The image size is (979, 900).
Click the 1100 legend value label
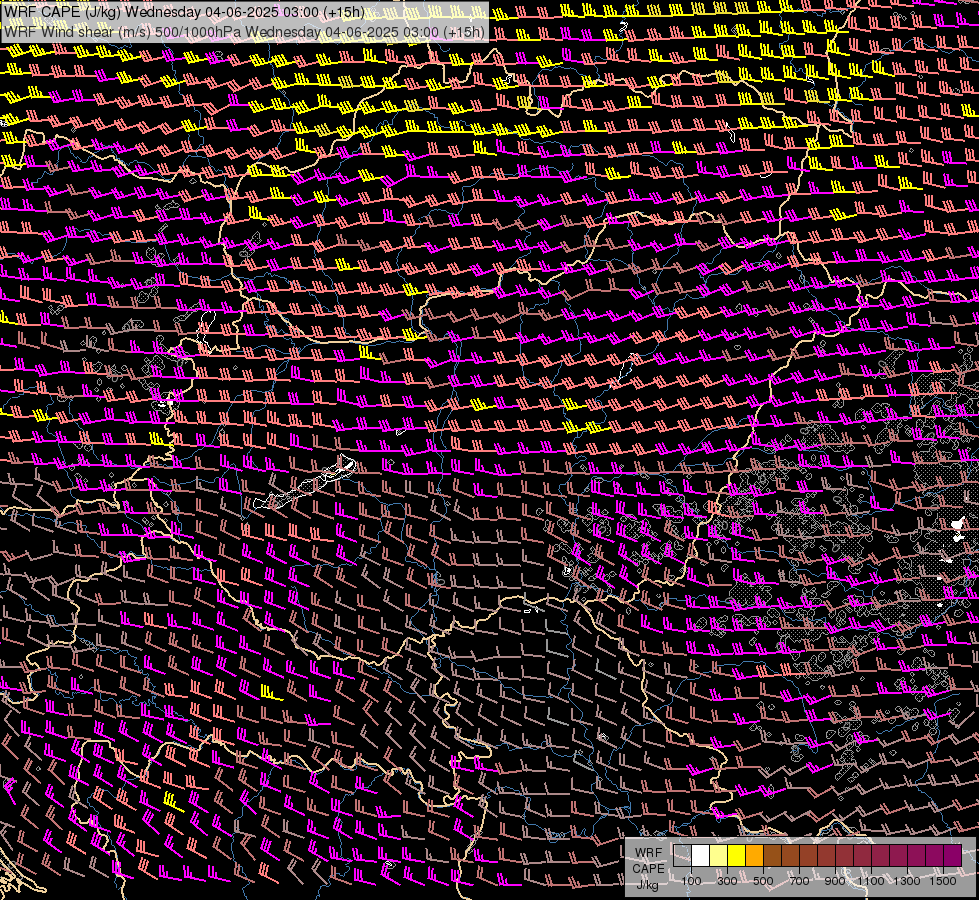[x=871, y=881]
